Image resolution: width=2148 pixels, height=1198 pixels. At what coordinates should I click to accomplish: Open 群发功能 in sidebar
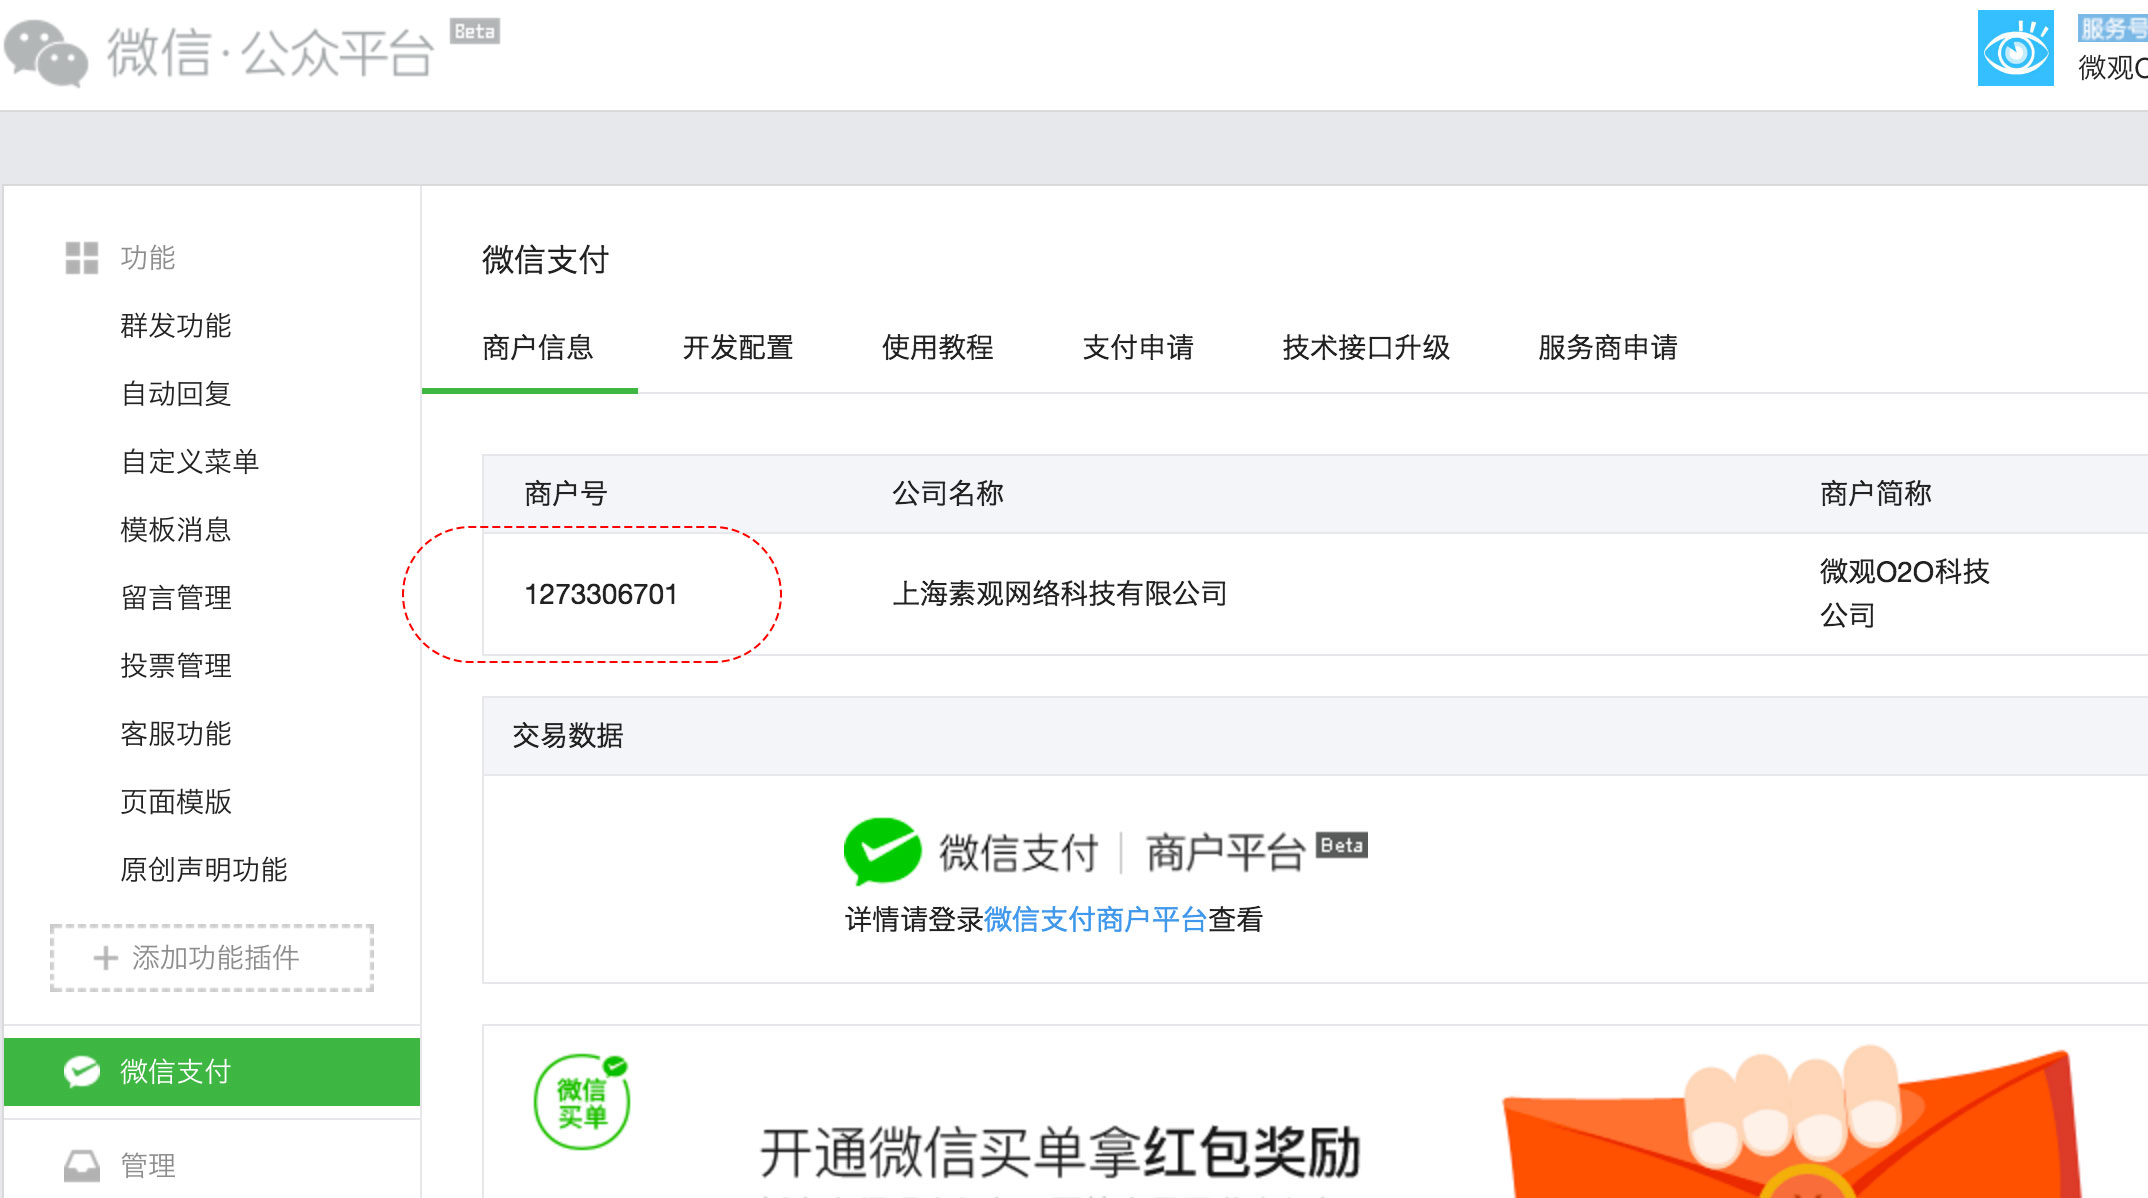click(175, 325)
